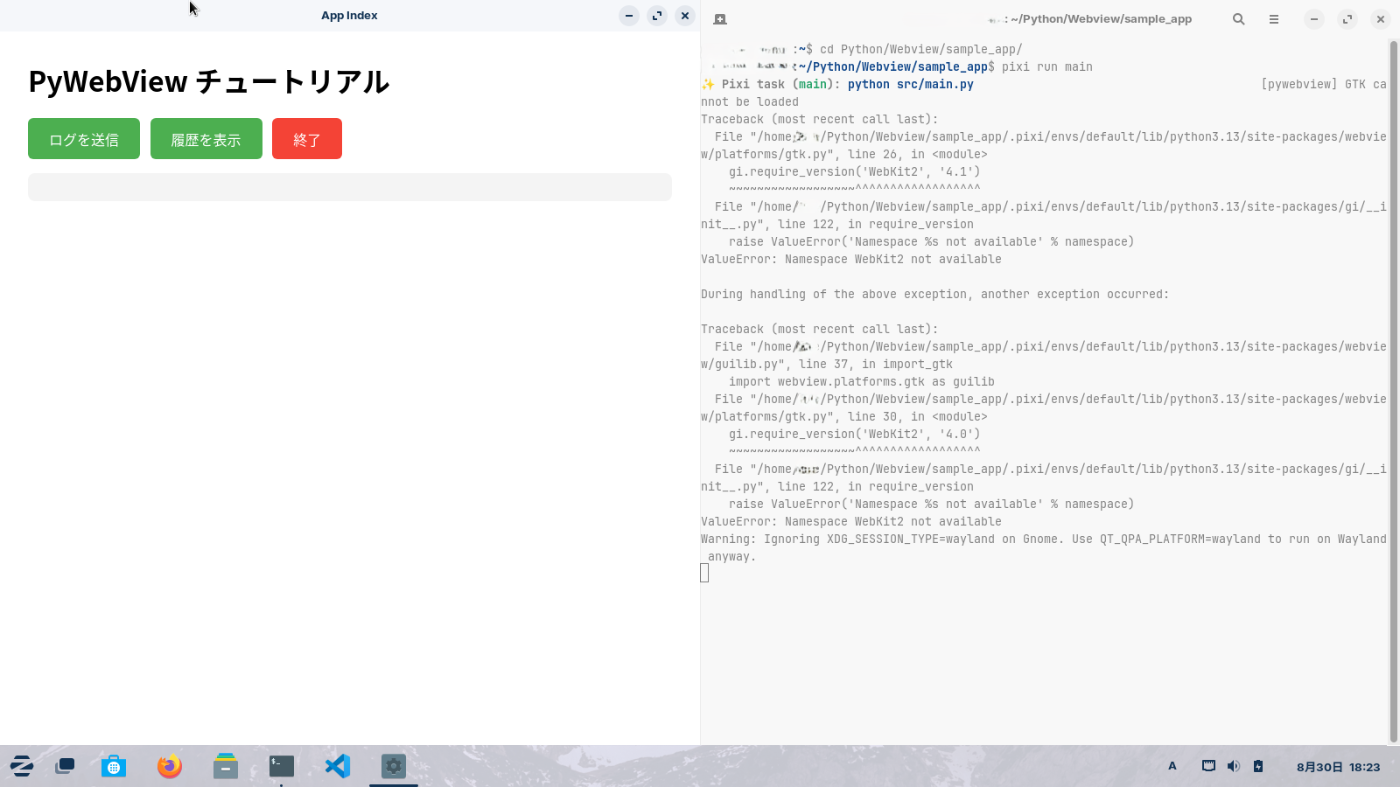This screenshot has width=1400, height=787.
Task: Minimize the terminal window
Action: pos(1315,19)
